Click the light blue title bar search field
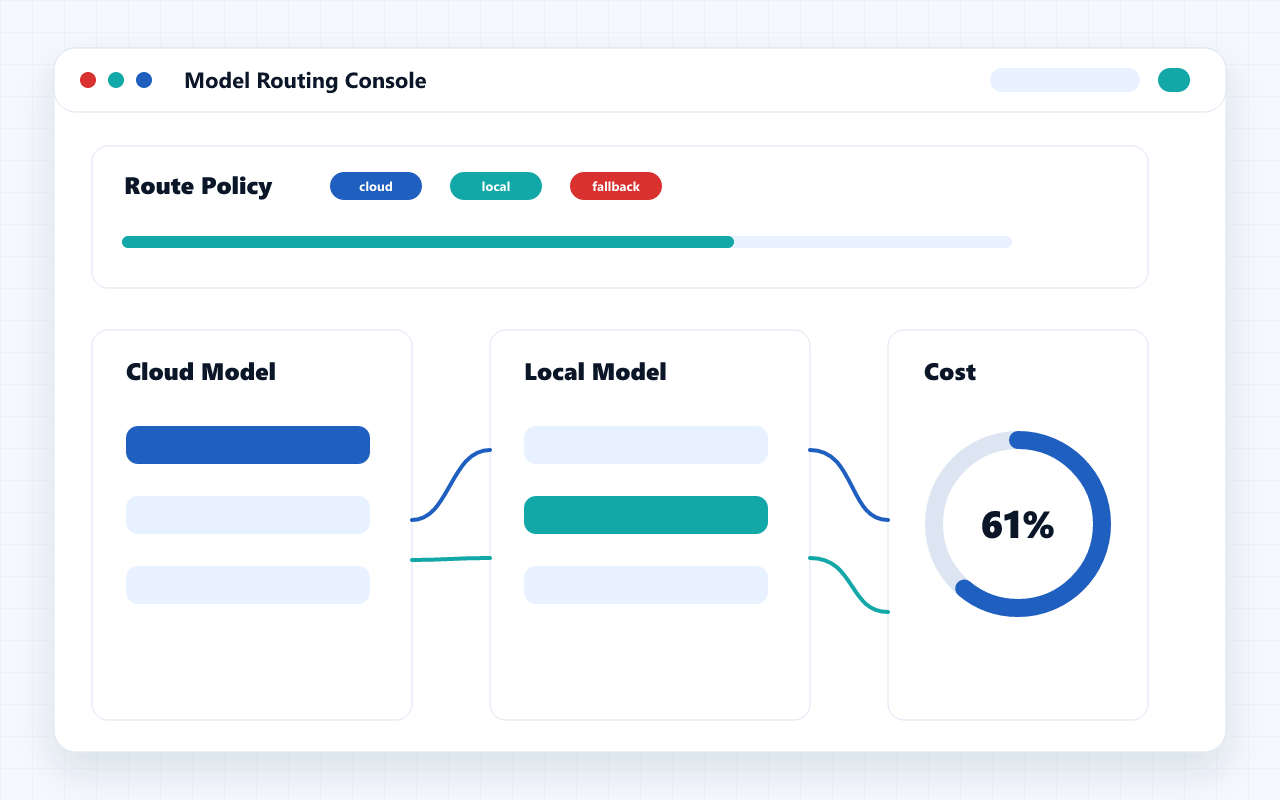The width and height of the screenshot is (1280, 800). 1065,80
